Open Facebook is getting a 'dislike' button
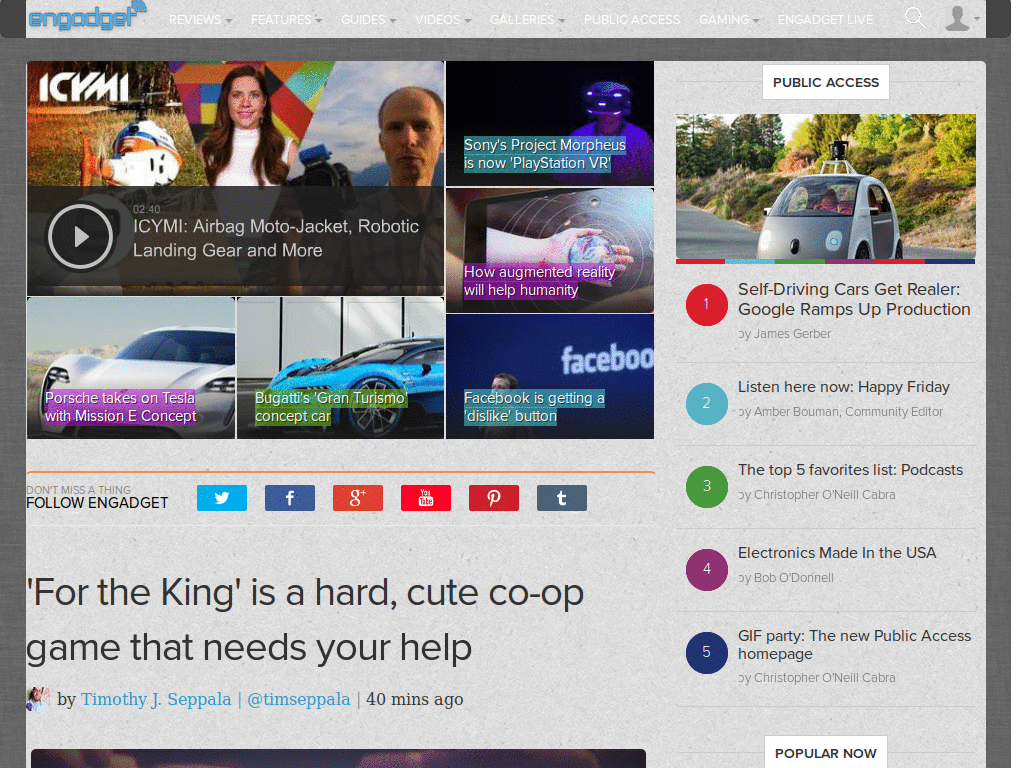The image size is (1024, 768). click(534, 407)
